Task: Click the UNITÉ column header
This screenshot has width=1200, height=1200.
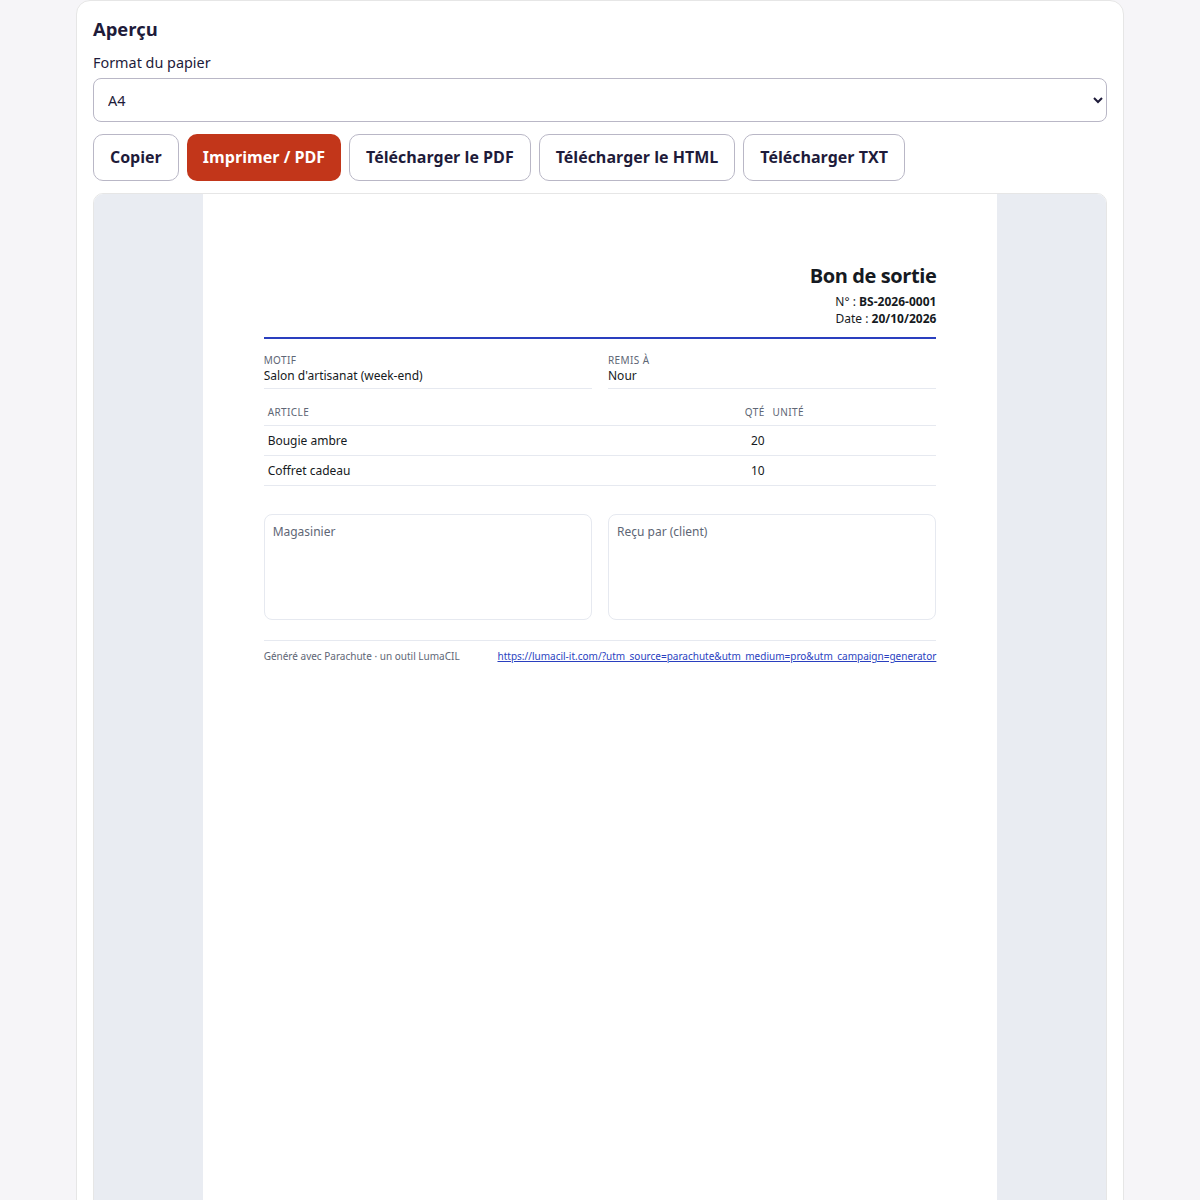Action: point(788,412)
